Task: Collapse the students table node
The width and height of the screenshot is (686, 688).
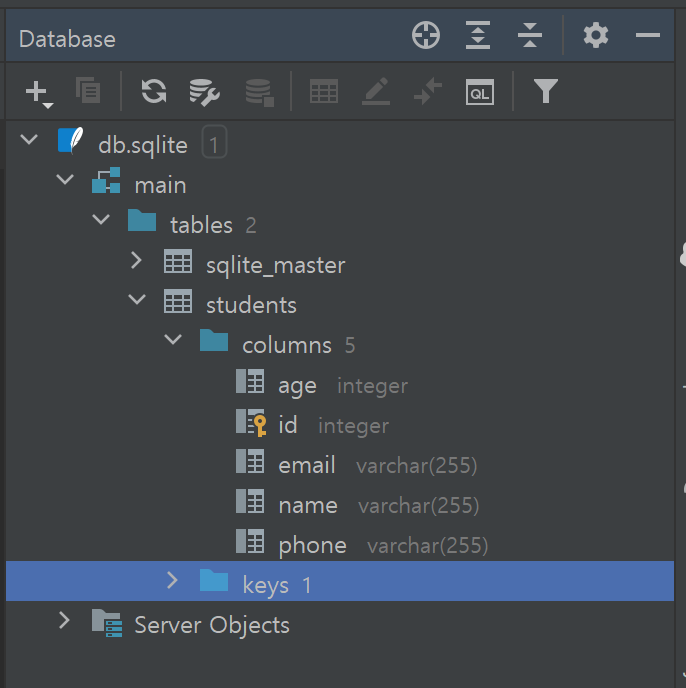Action: [x=137, y=299]
